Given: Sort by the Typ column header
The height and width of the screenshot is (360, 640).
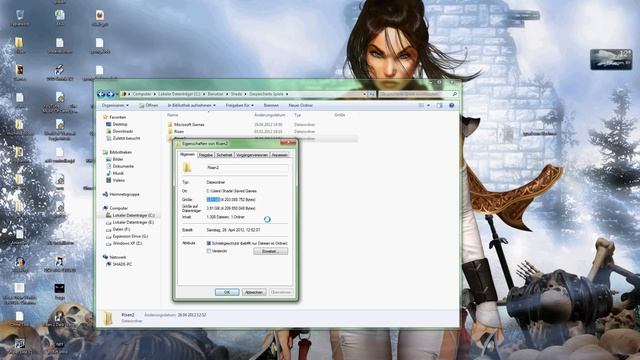Looking at the screenshot, I should (298, 115).
